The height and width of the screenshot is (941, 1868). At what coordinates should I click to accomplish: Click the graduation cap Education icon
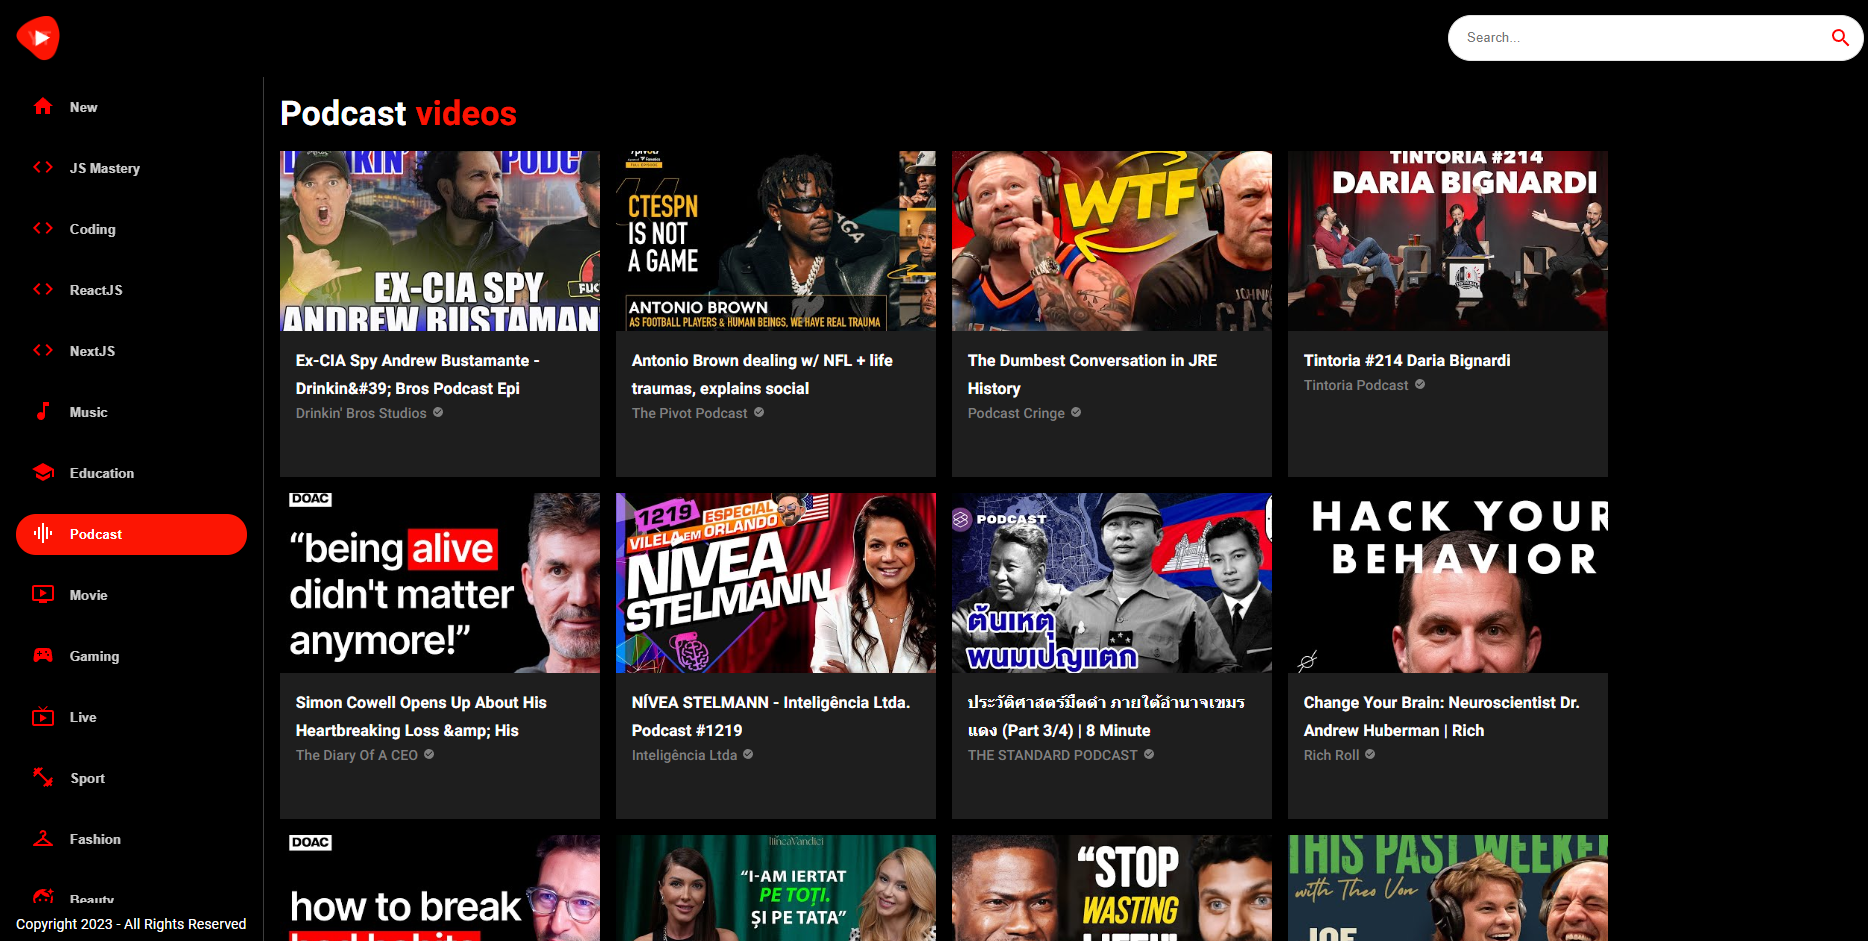(x=43, y=472)
